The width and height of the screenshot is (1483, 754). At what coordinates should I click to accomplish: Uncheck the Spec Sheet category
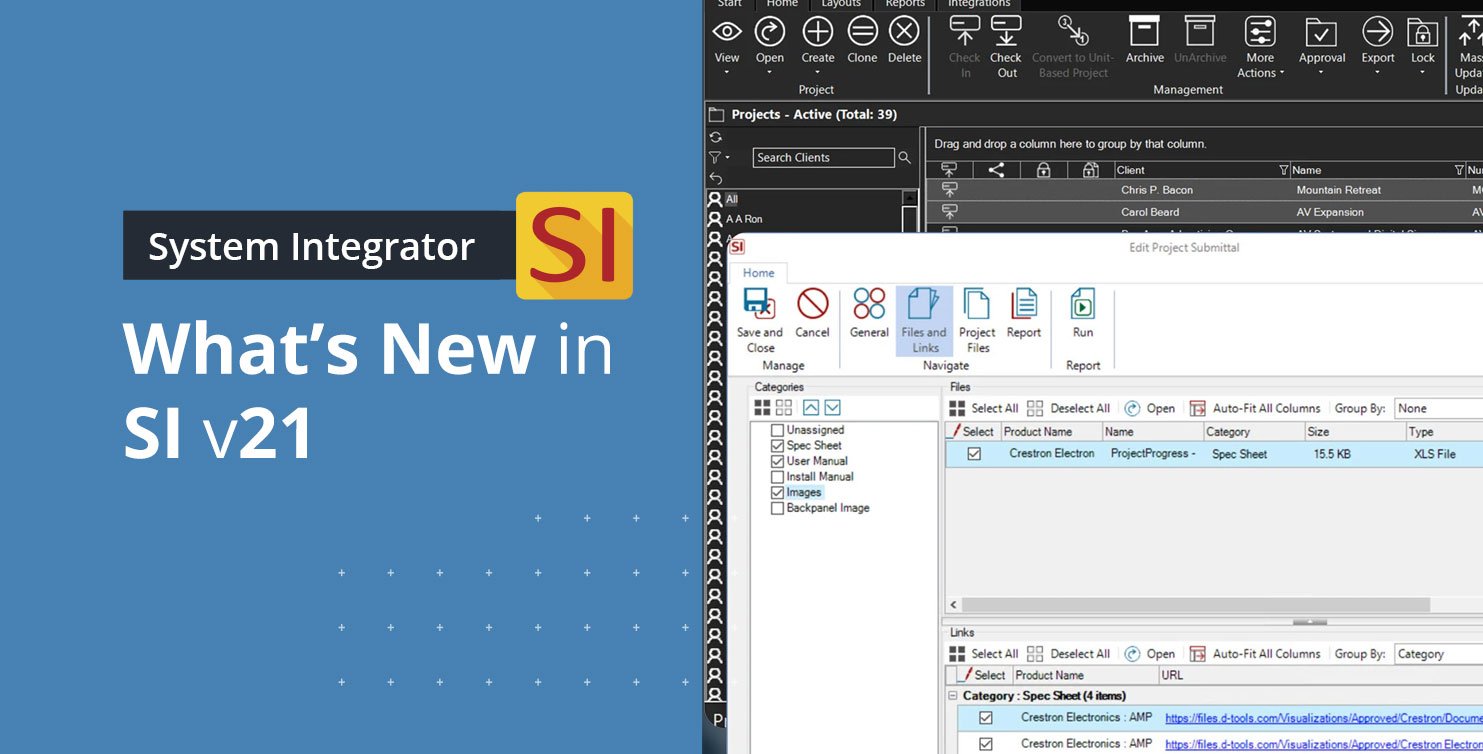coord(777,445)
